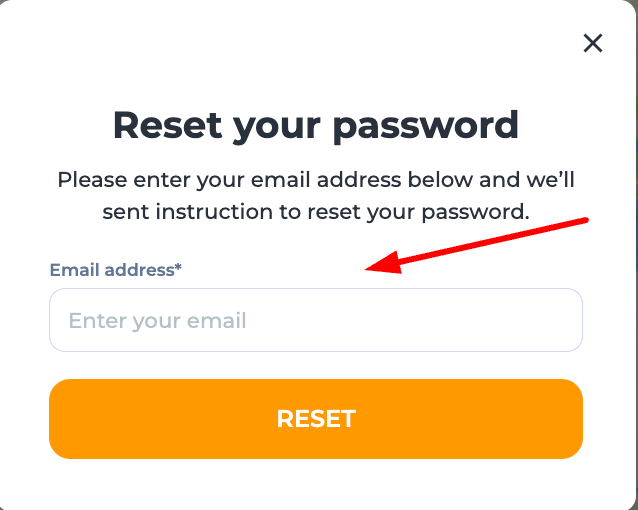Click the tail end of red arrow
This screenshot has width=638, height=510.
585,221
